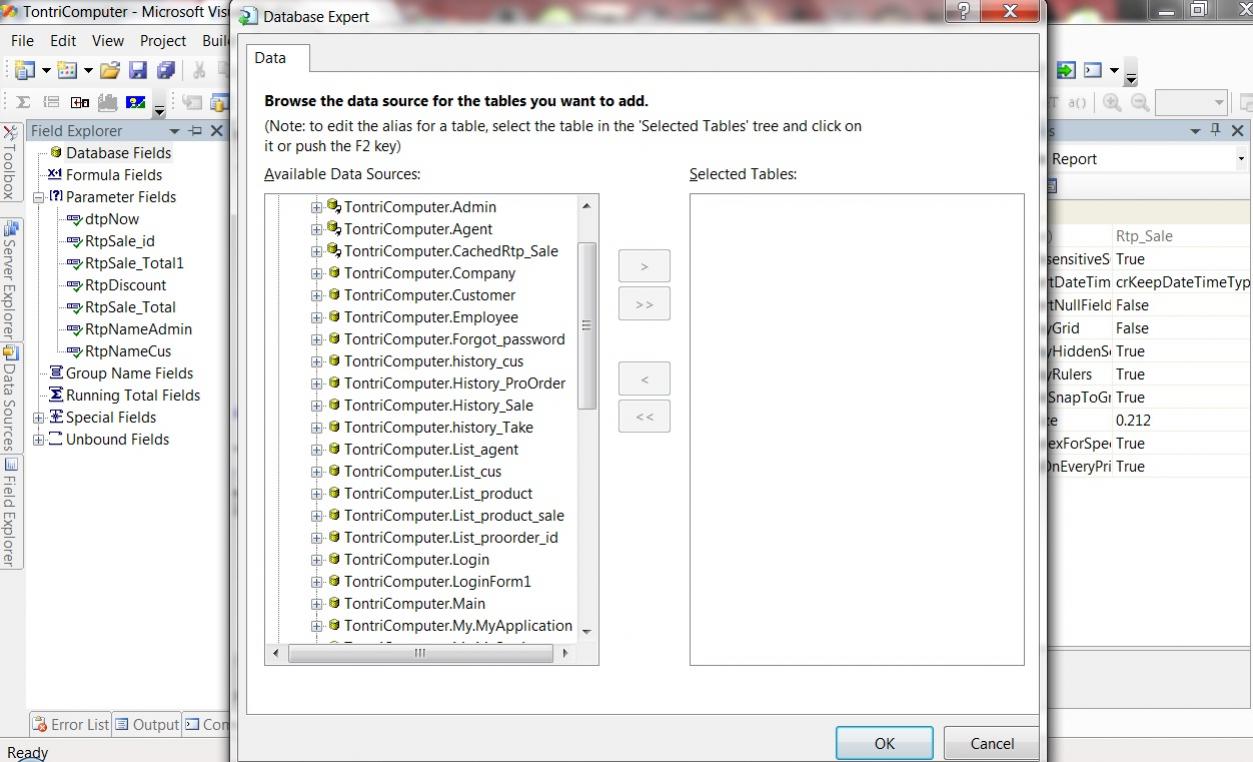Open the Properties object combo box dropdown
This screenshot has height=762, width=1253.
click(1241, 159)
